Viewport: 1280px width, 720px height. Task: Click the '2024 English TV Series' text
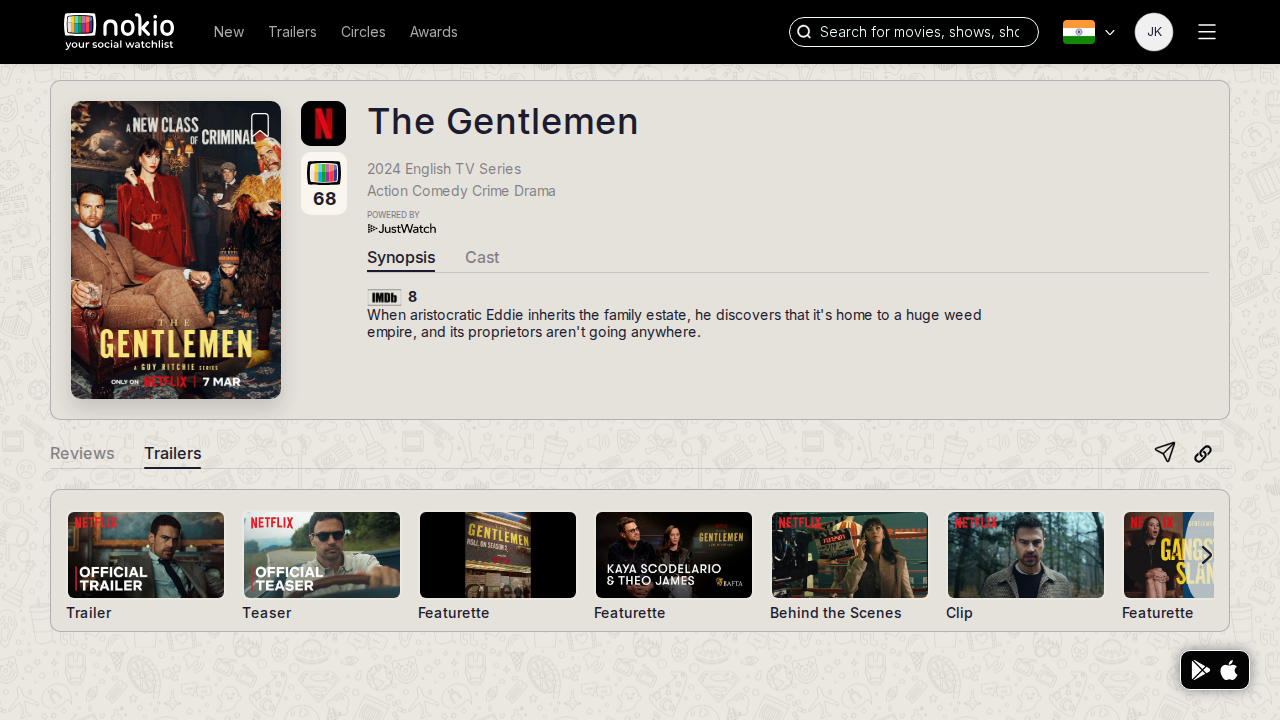pyautogui.click(x=444, y=169)
